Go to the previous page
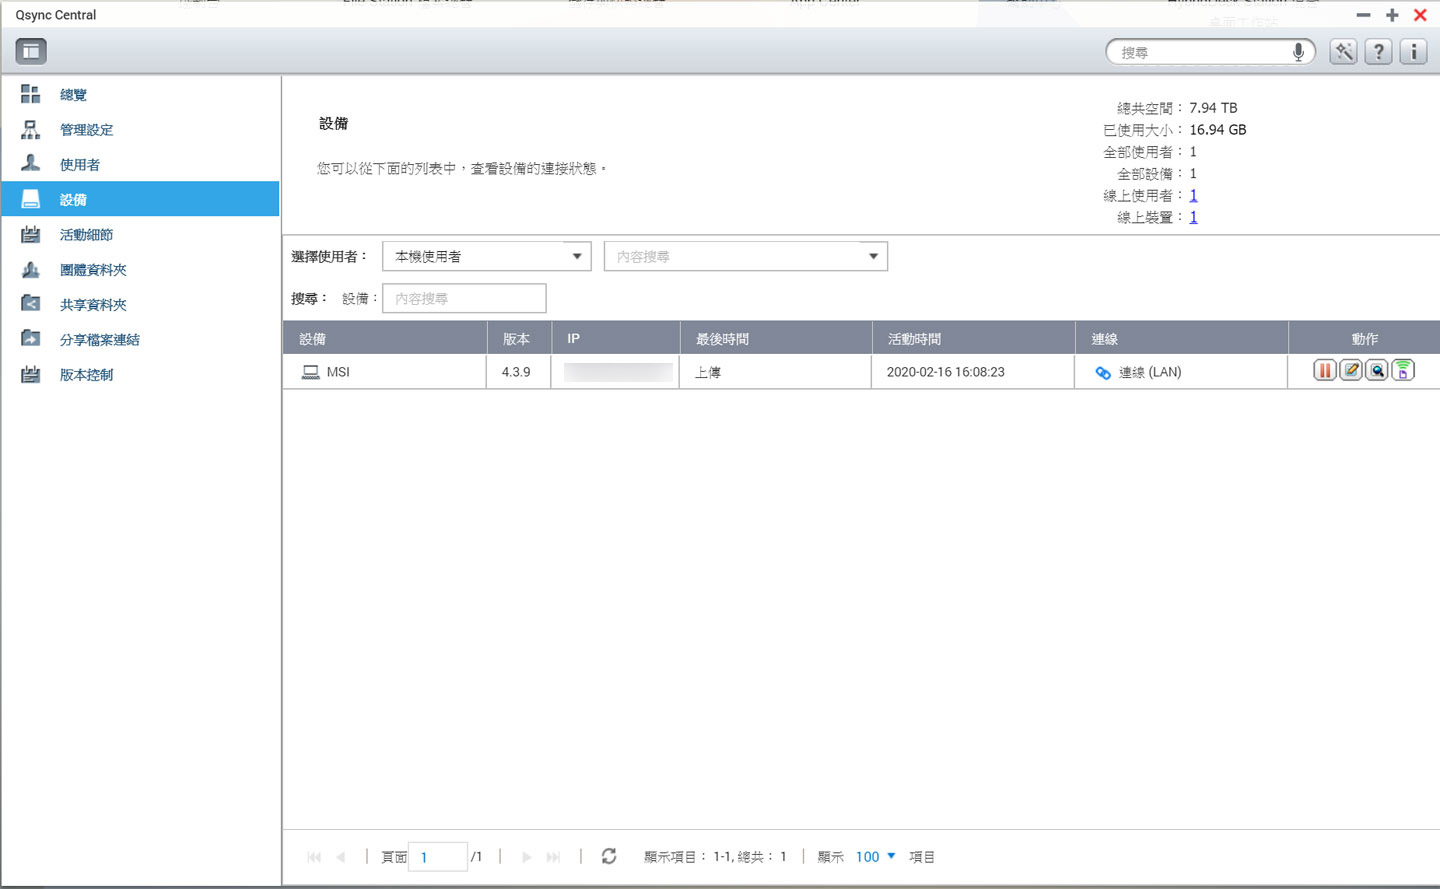The width and height of the screenshot is (1440, 889). [x=341, y=857]
